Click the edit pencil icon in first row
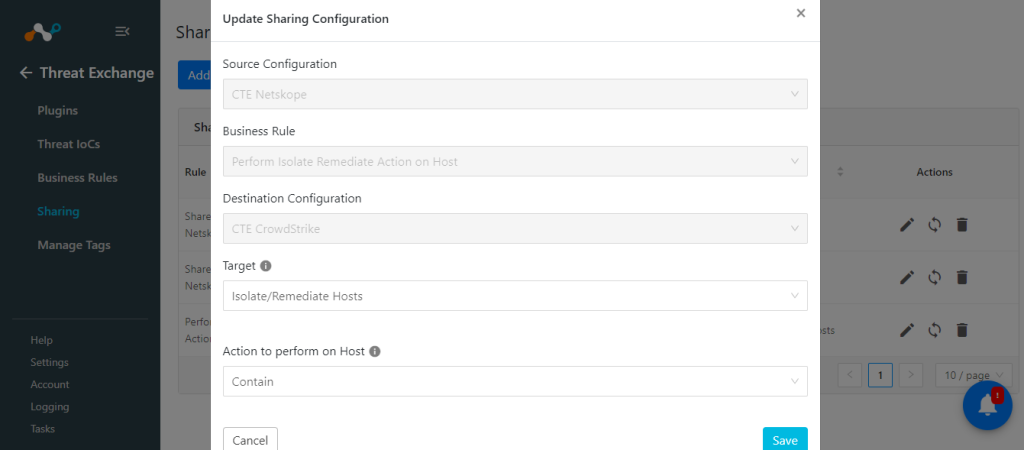The height and width of the screenshot is (450, 1024). (906, 225)
